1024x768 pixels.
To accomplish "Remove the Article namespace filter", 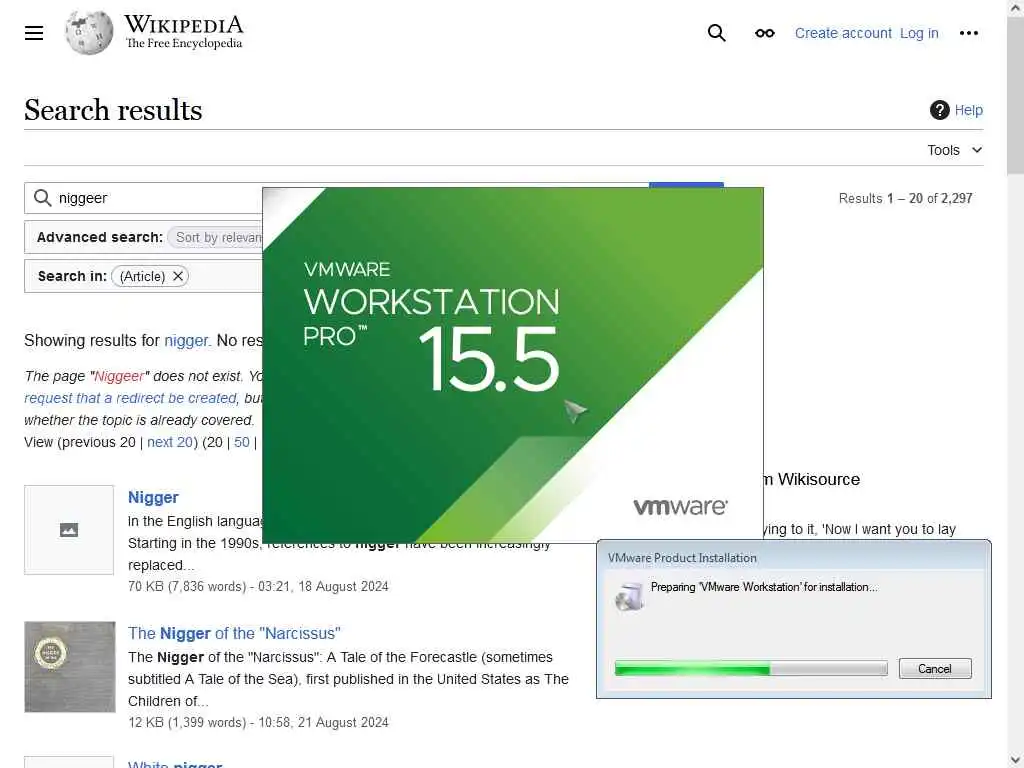I will click(178, 276).
